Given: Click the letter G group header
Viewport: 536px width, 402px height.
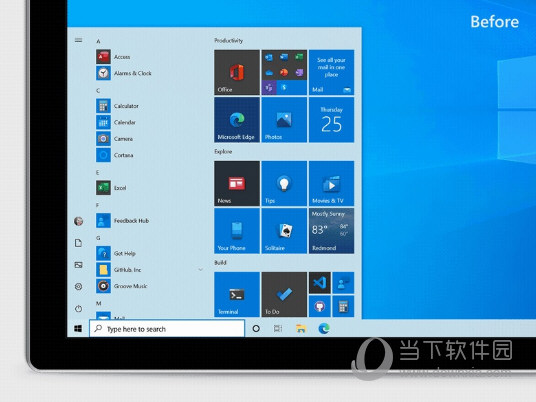Looking at the screenshot, I should 98,238.
